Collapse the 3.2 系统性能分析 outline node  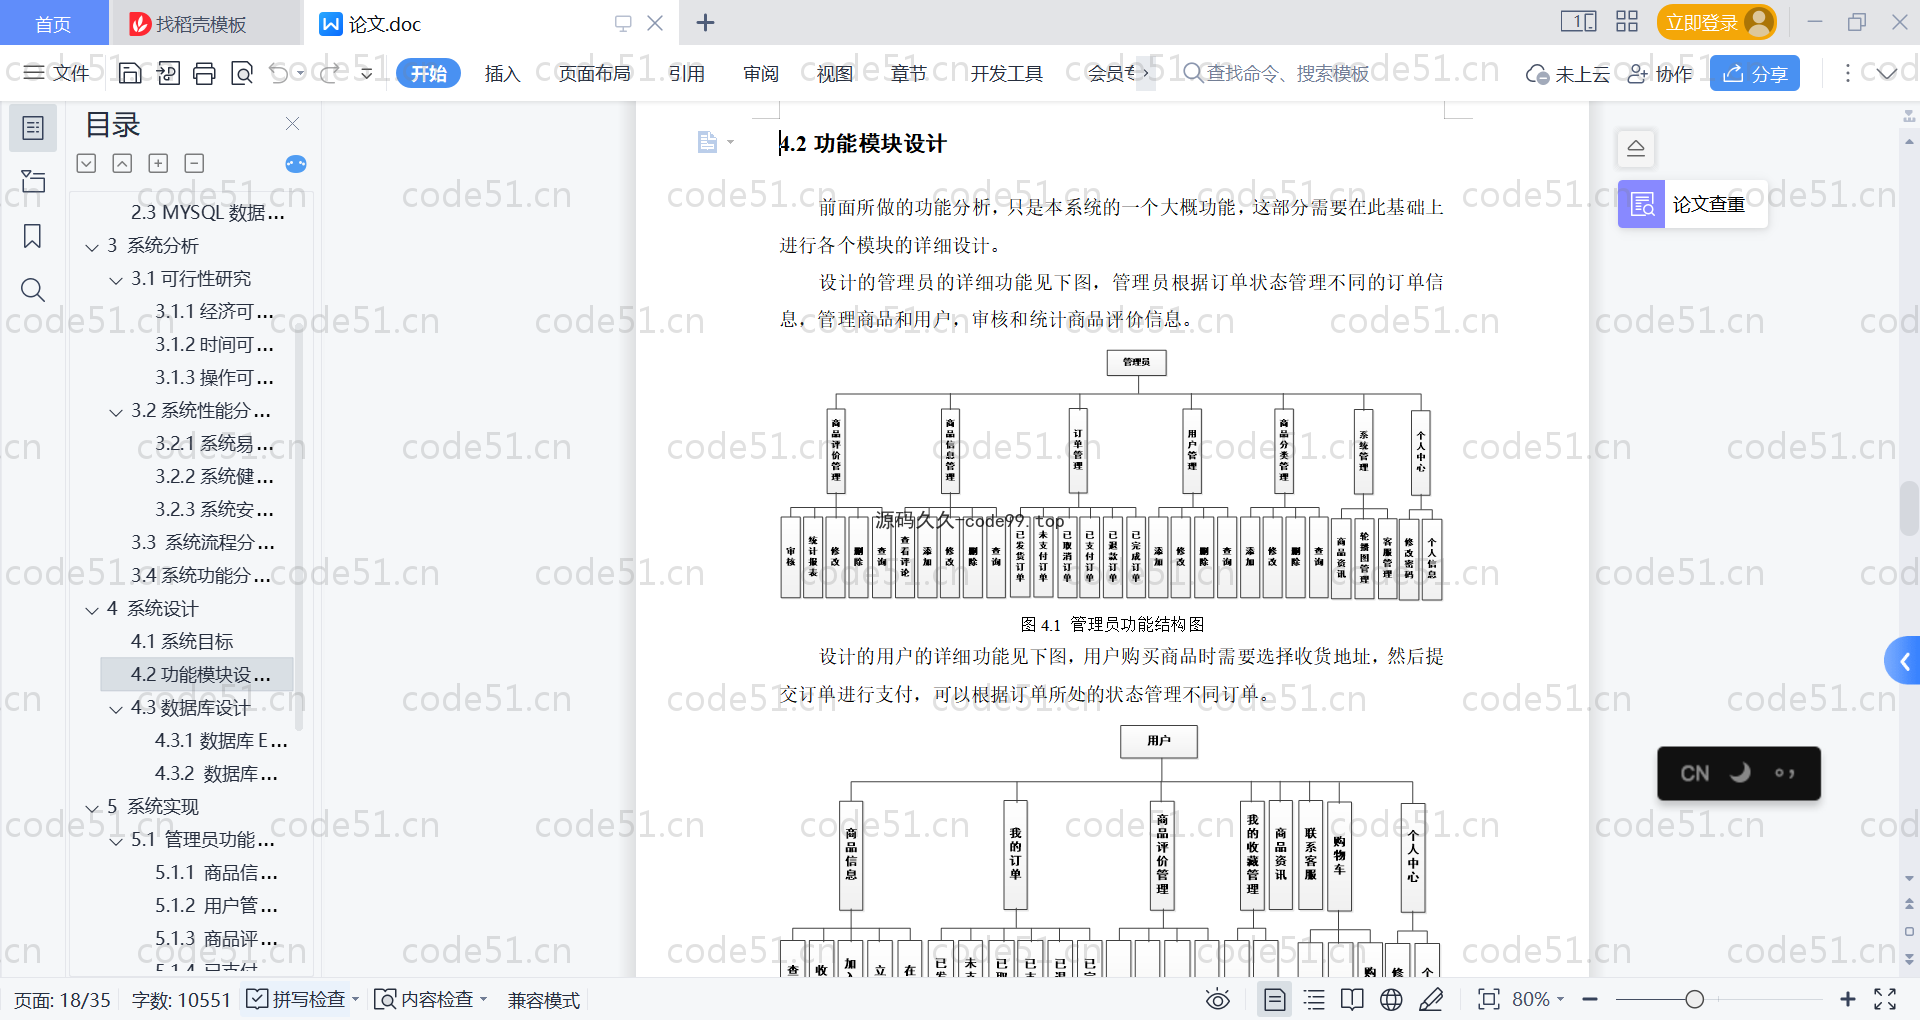(x=116, y=411)
